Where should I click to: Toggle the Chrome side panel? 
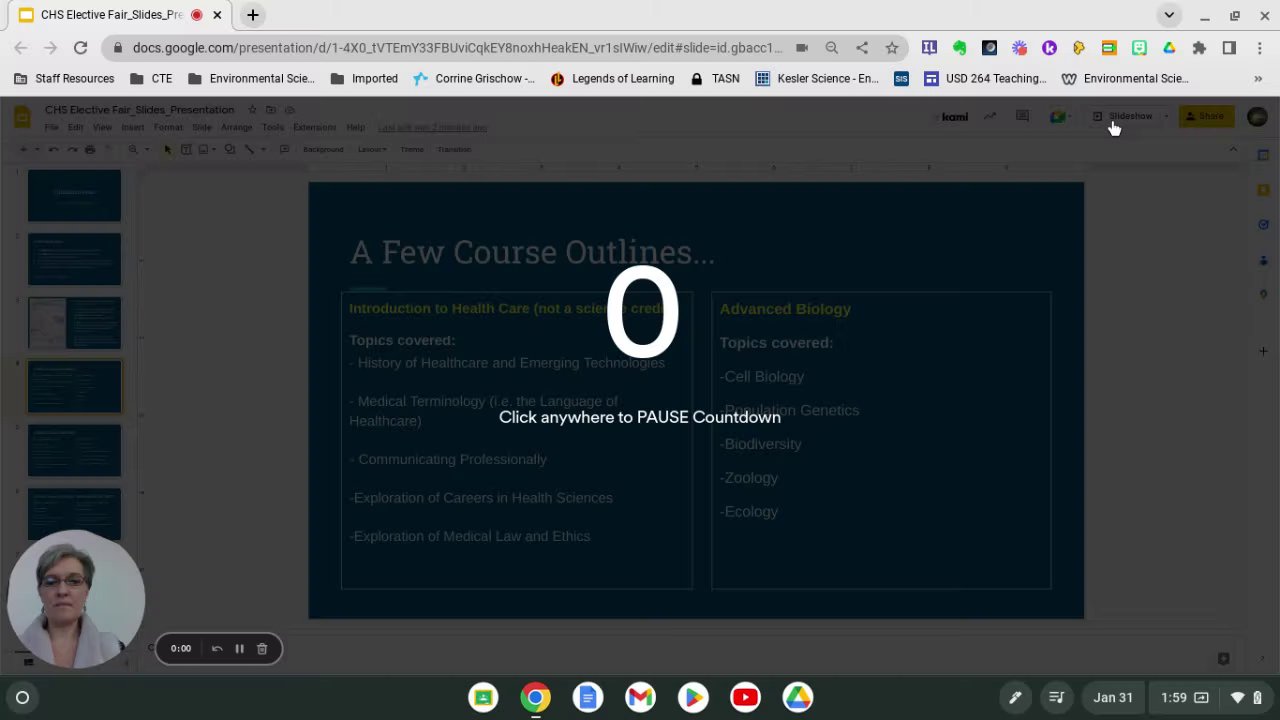[1229, 47]
